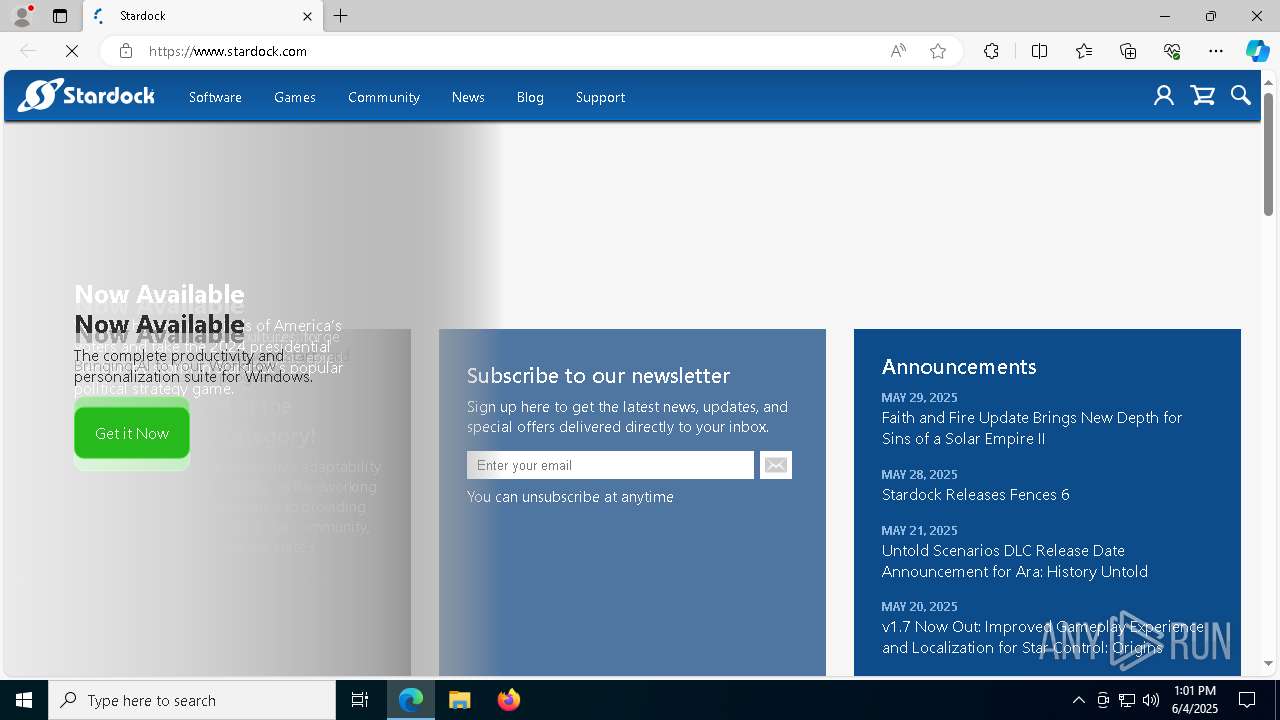This screenshot has height=720, width=1280.
Task: Open the Support menu
Action: pos(600,97)
